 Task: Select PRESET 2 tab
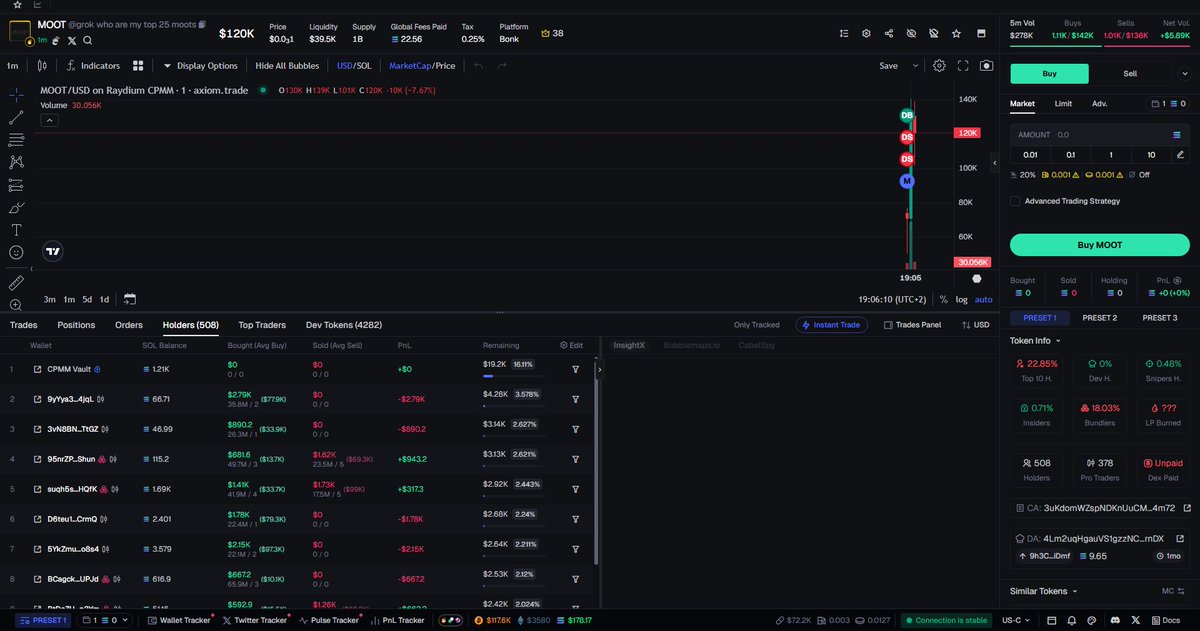(x=1100, y=318)
